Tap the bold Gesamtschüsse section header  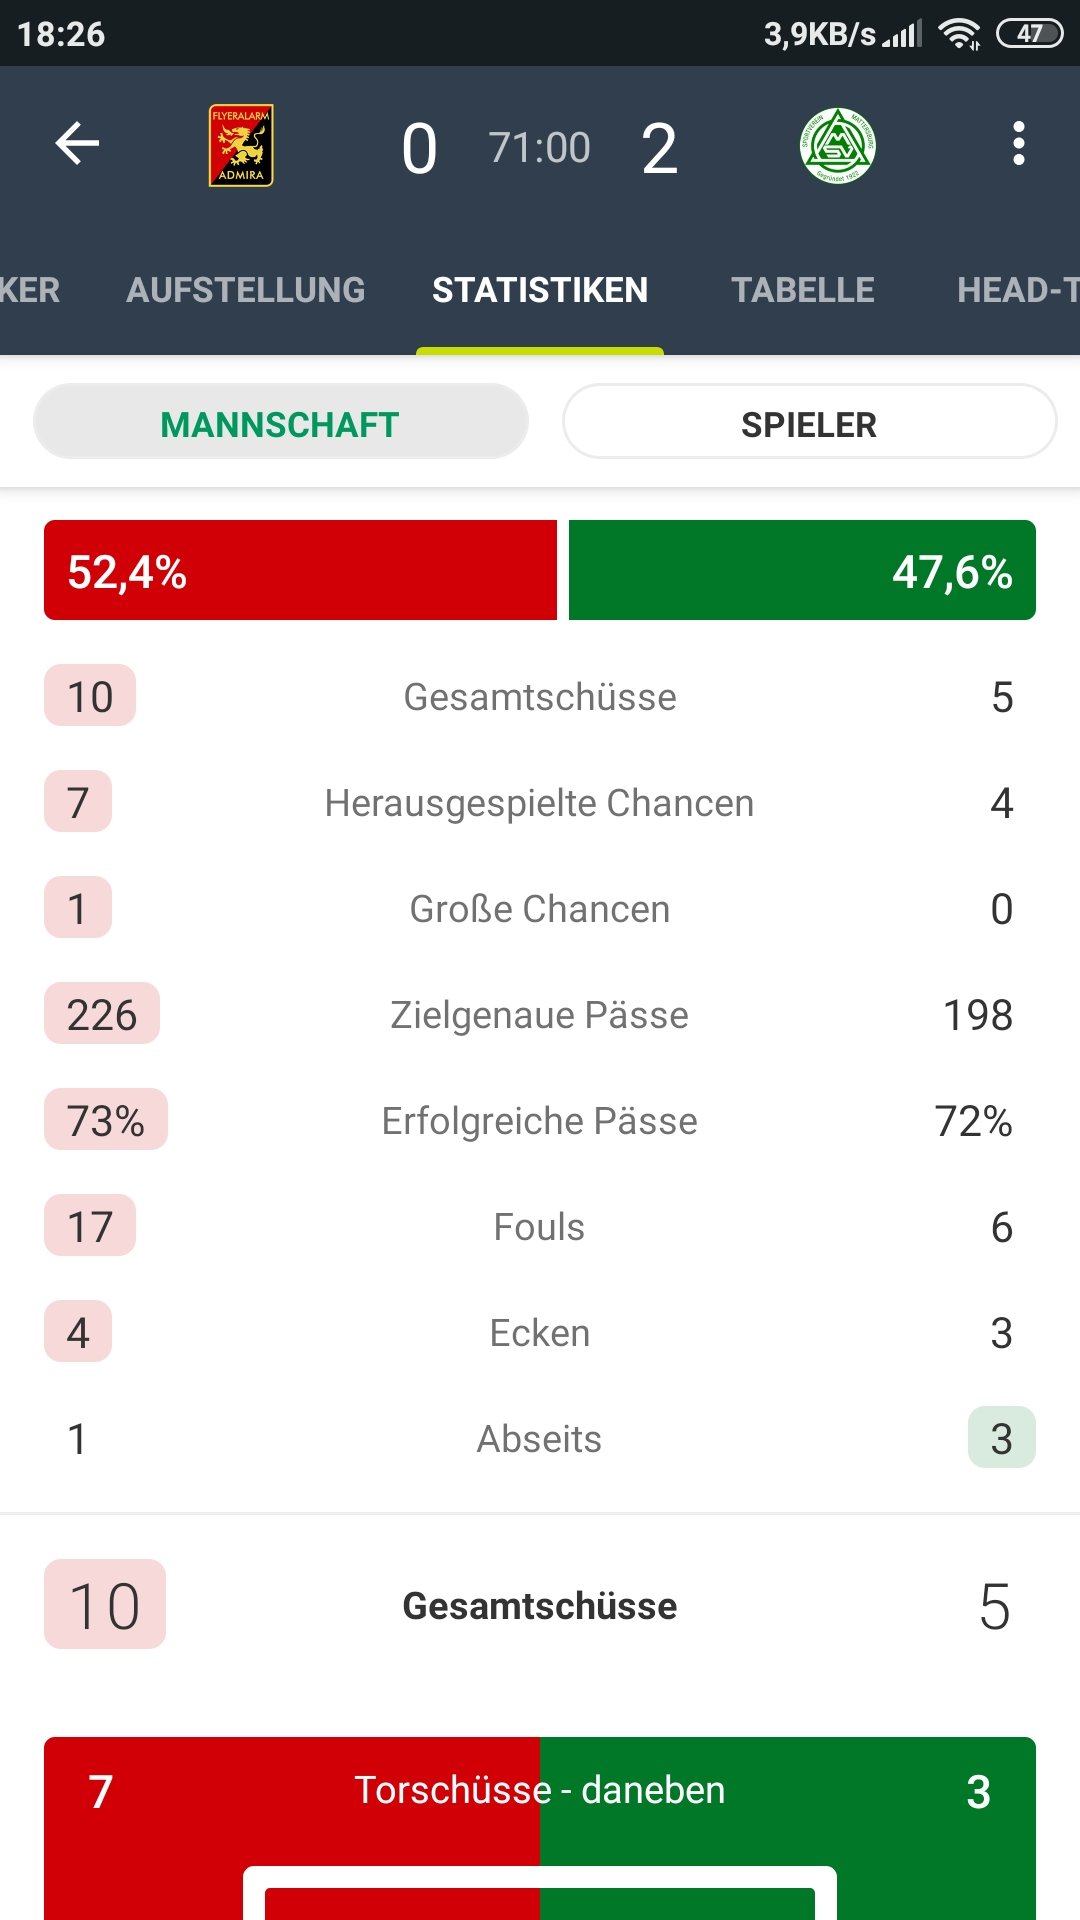(540, 1606)
